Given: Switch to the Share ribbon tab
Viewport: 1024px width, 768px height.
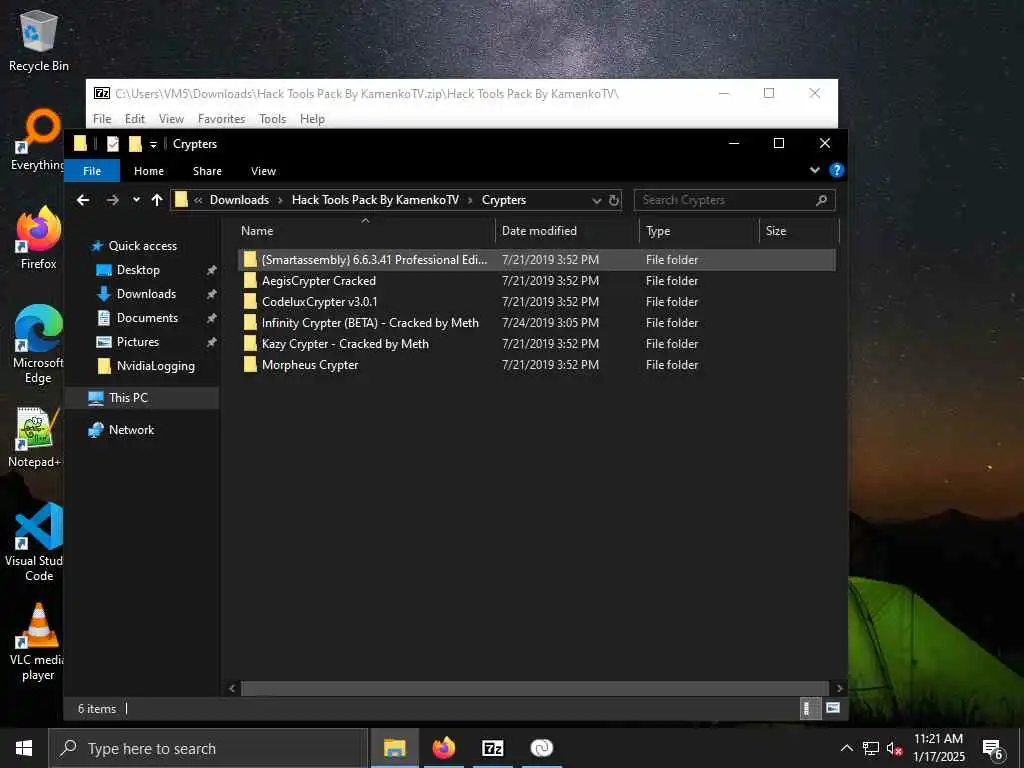Looking at the screenshot, I should 207,171.
